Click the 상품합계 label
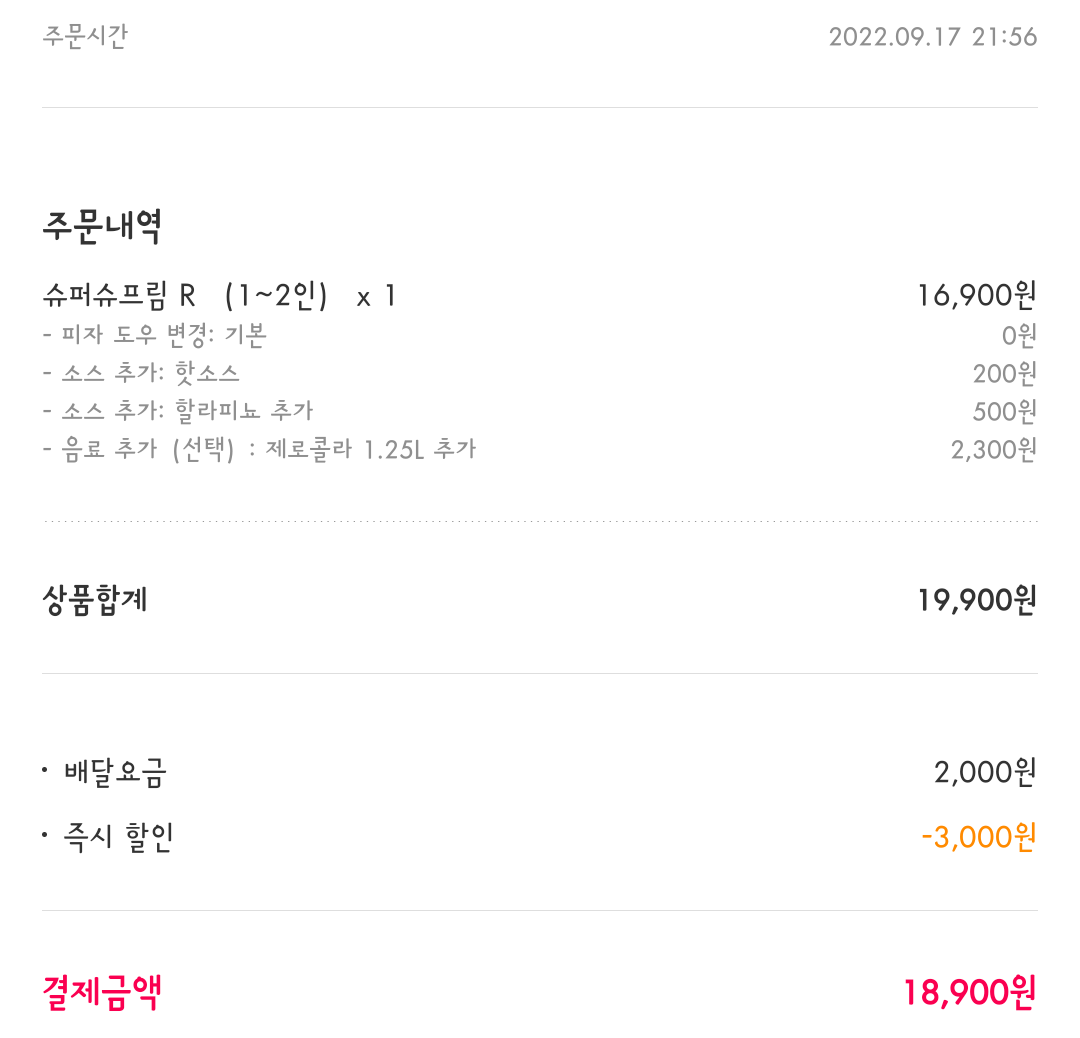This screenshot has height=1038, width=1080. 95,600
